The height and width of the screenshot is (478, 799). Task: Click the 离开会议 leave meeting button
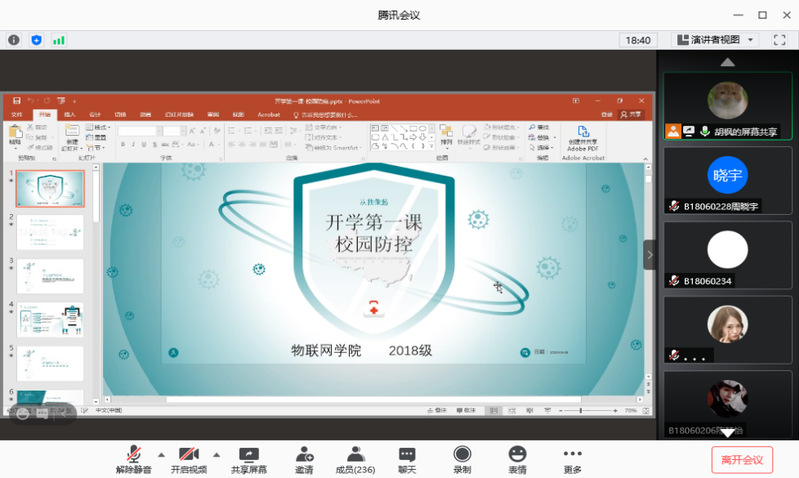point(741,460)
